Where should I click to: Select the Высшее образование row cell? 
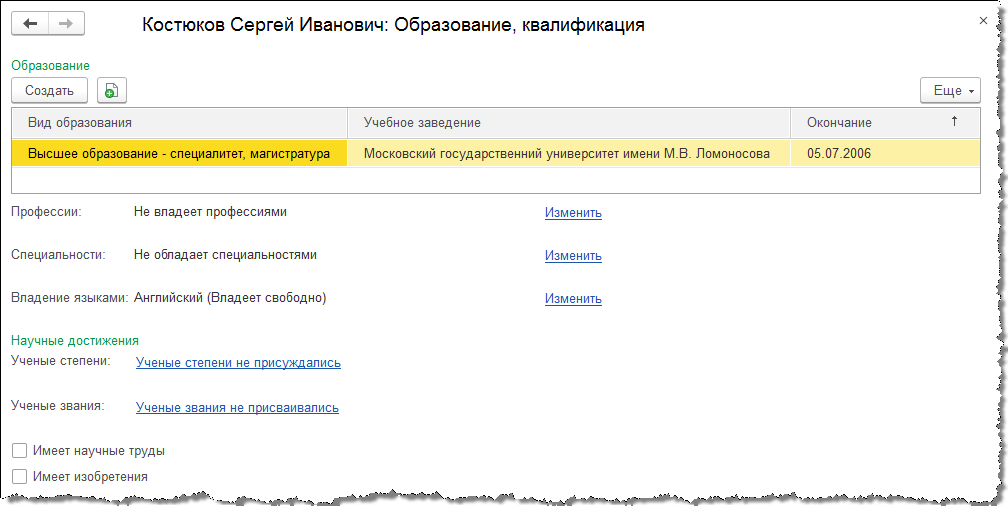(179, 154)
